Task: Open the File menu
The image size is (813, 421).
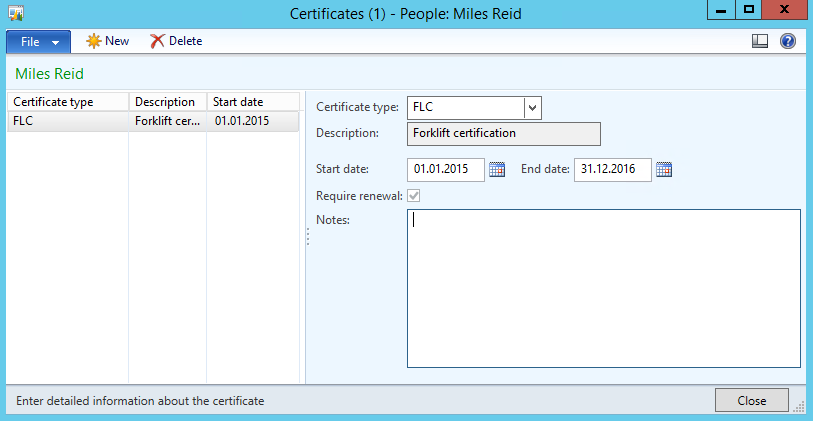Action: click(38, 41)
